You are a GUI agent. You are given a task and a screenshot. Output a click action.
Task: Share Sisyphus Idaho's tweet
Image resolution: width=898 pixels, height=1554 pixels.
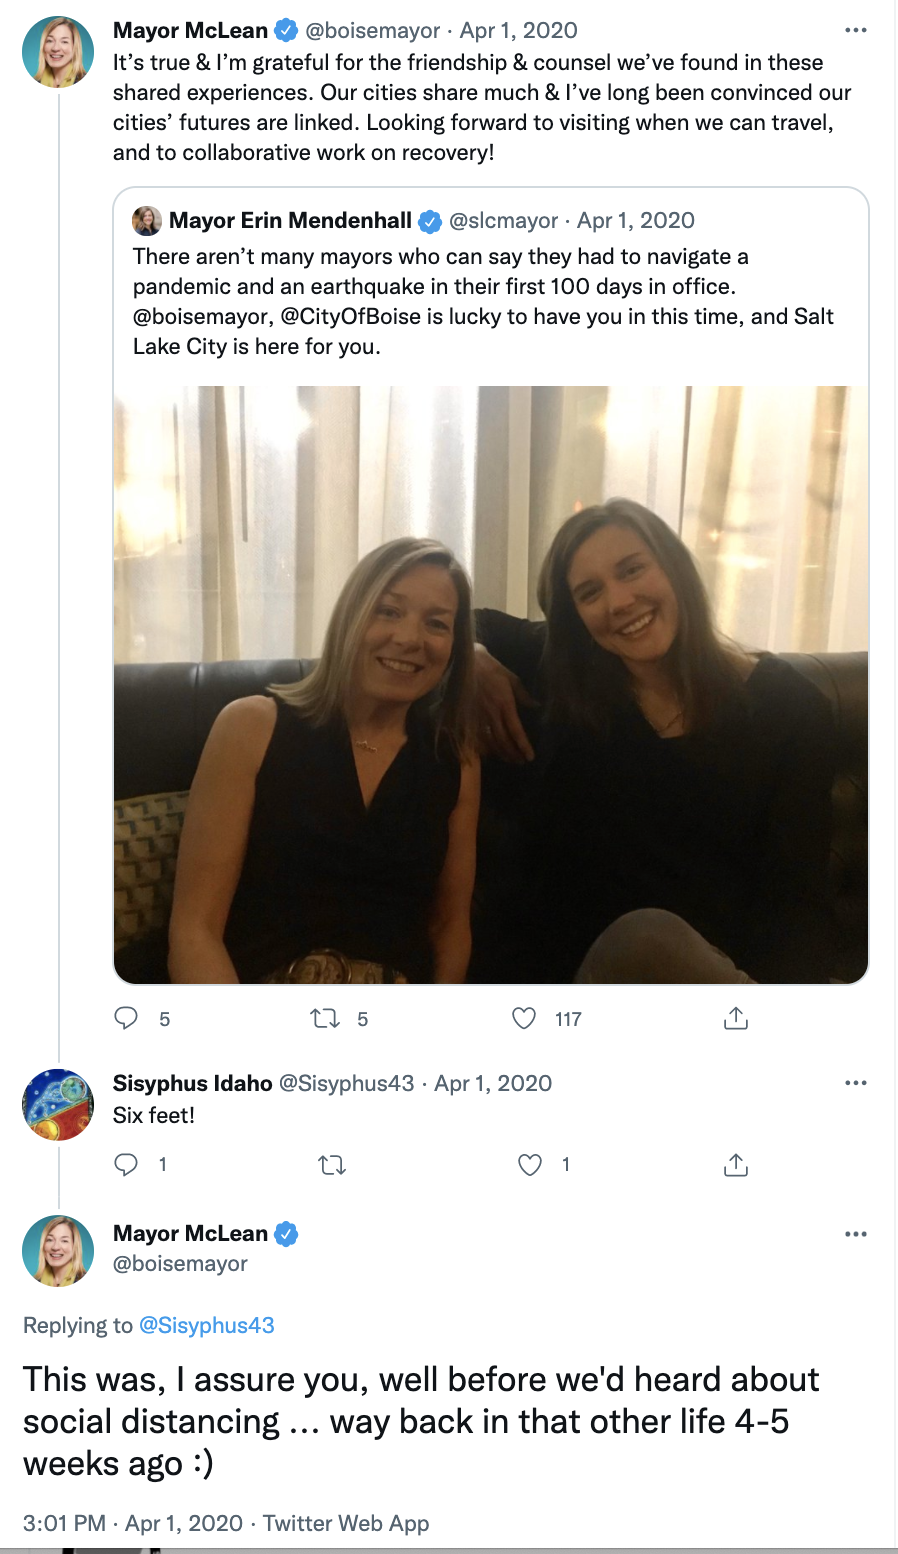pos(735,1164)
